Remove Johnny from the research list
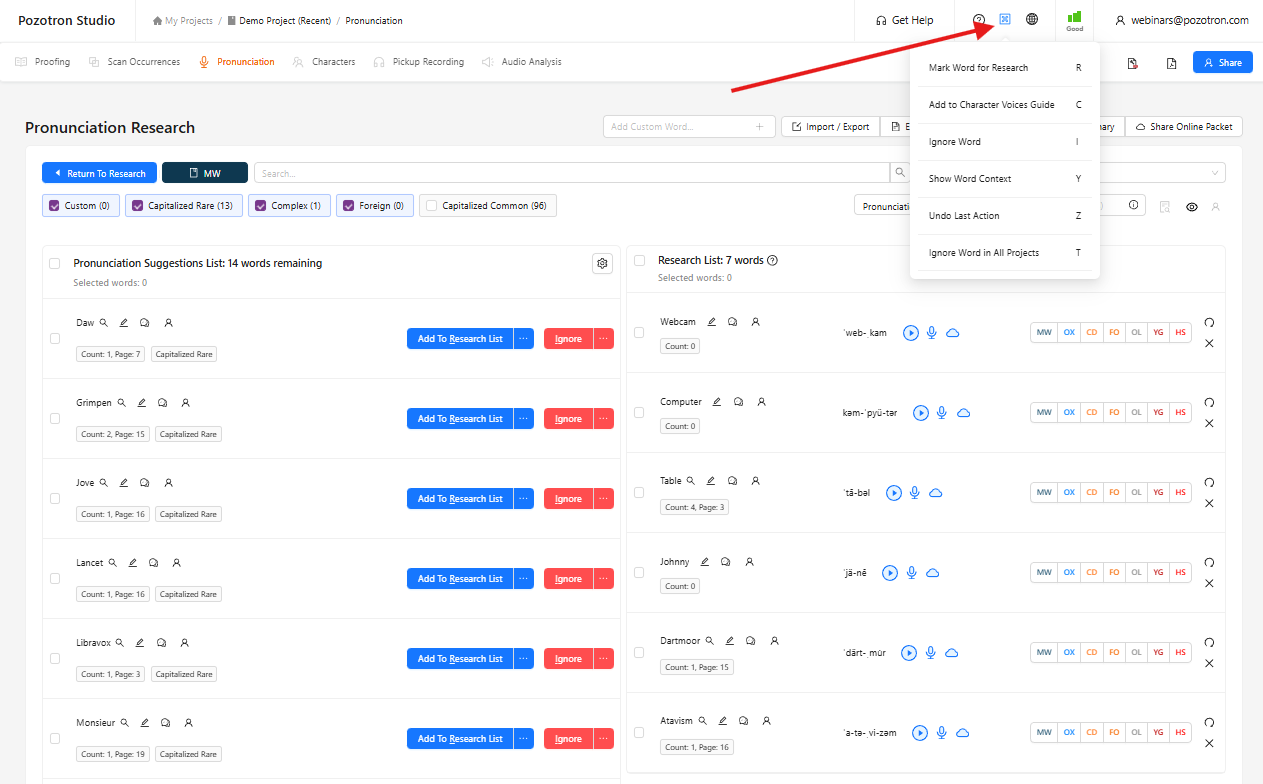This screenshot has width=1263, height=784. (x=1209, y=583)
